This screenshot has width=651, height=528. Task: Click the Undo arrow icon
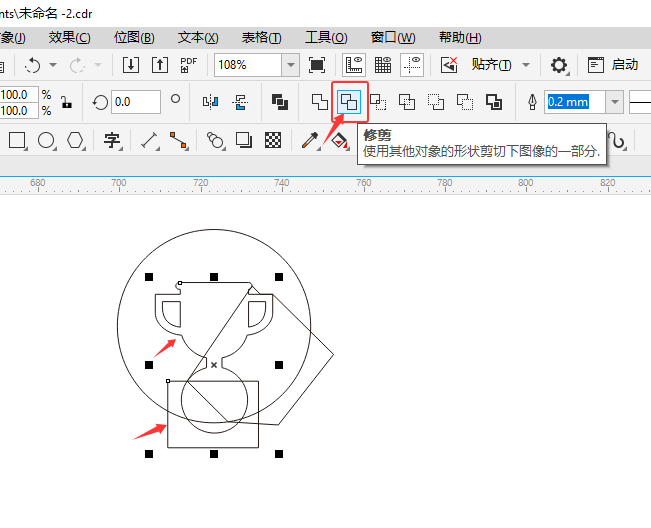pos(33,65)
